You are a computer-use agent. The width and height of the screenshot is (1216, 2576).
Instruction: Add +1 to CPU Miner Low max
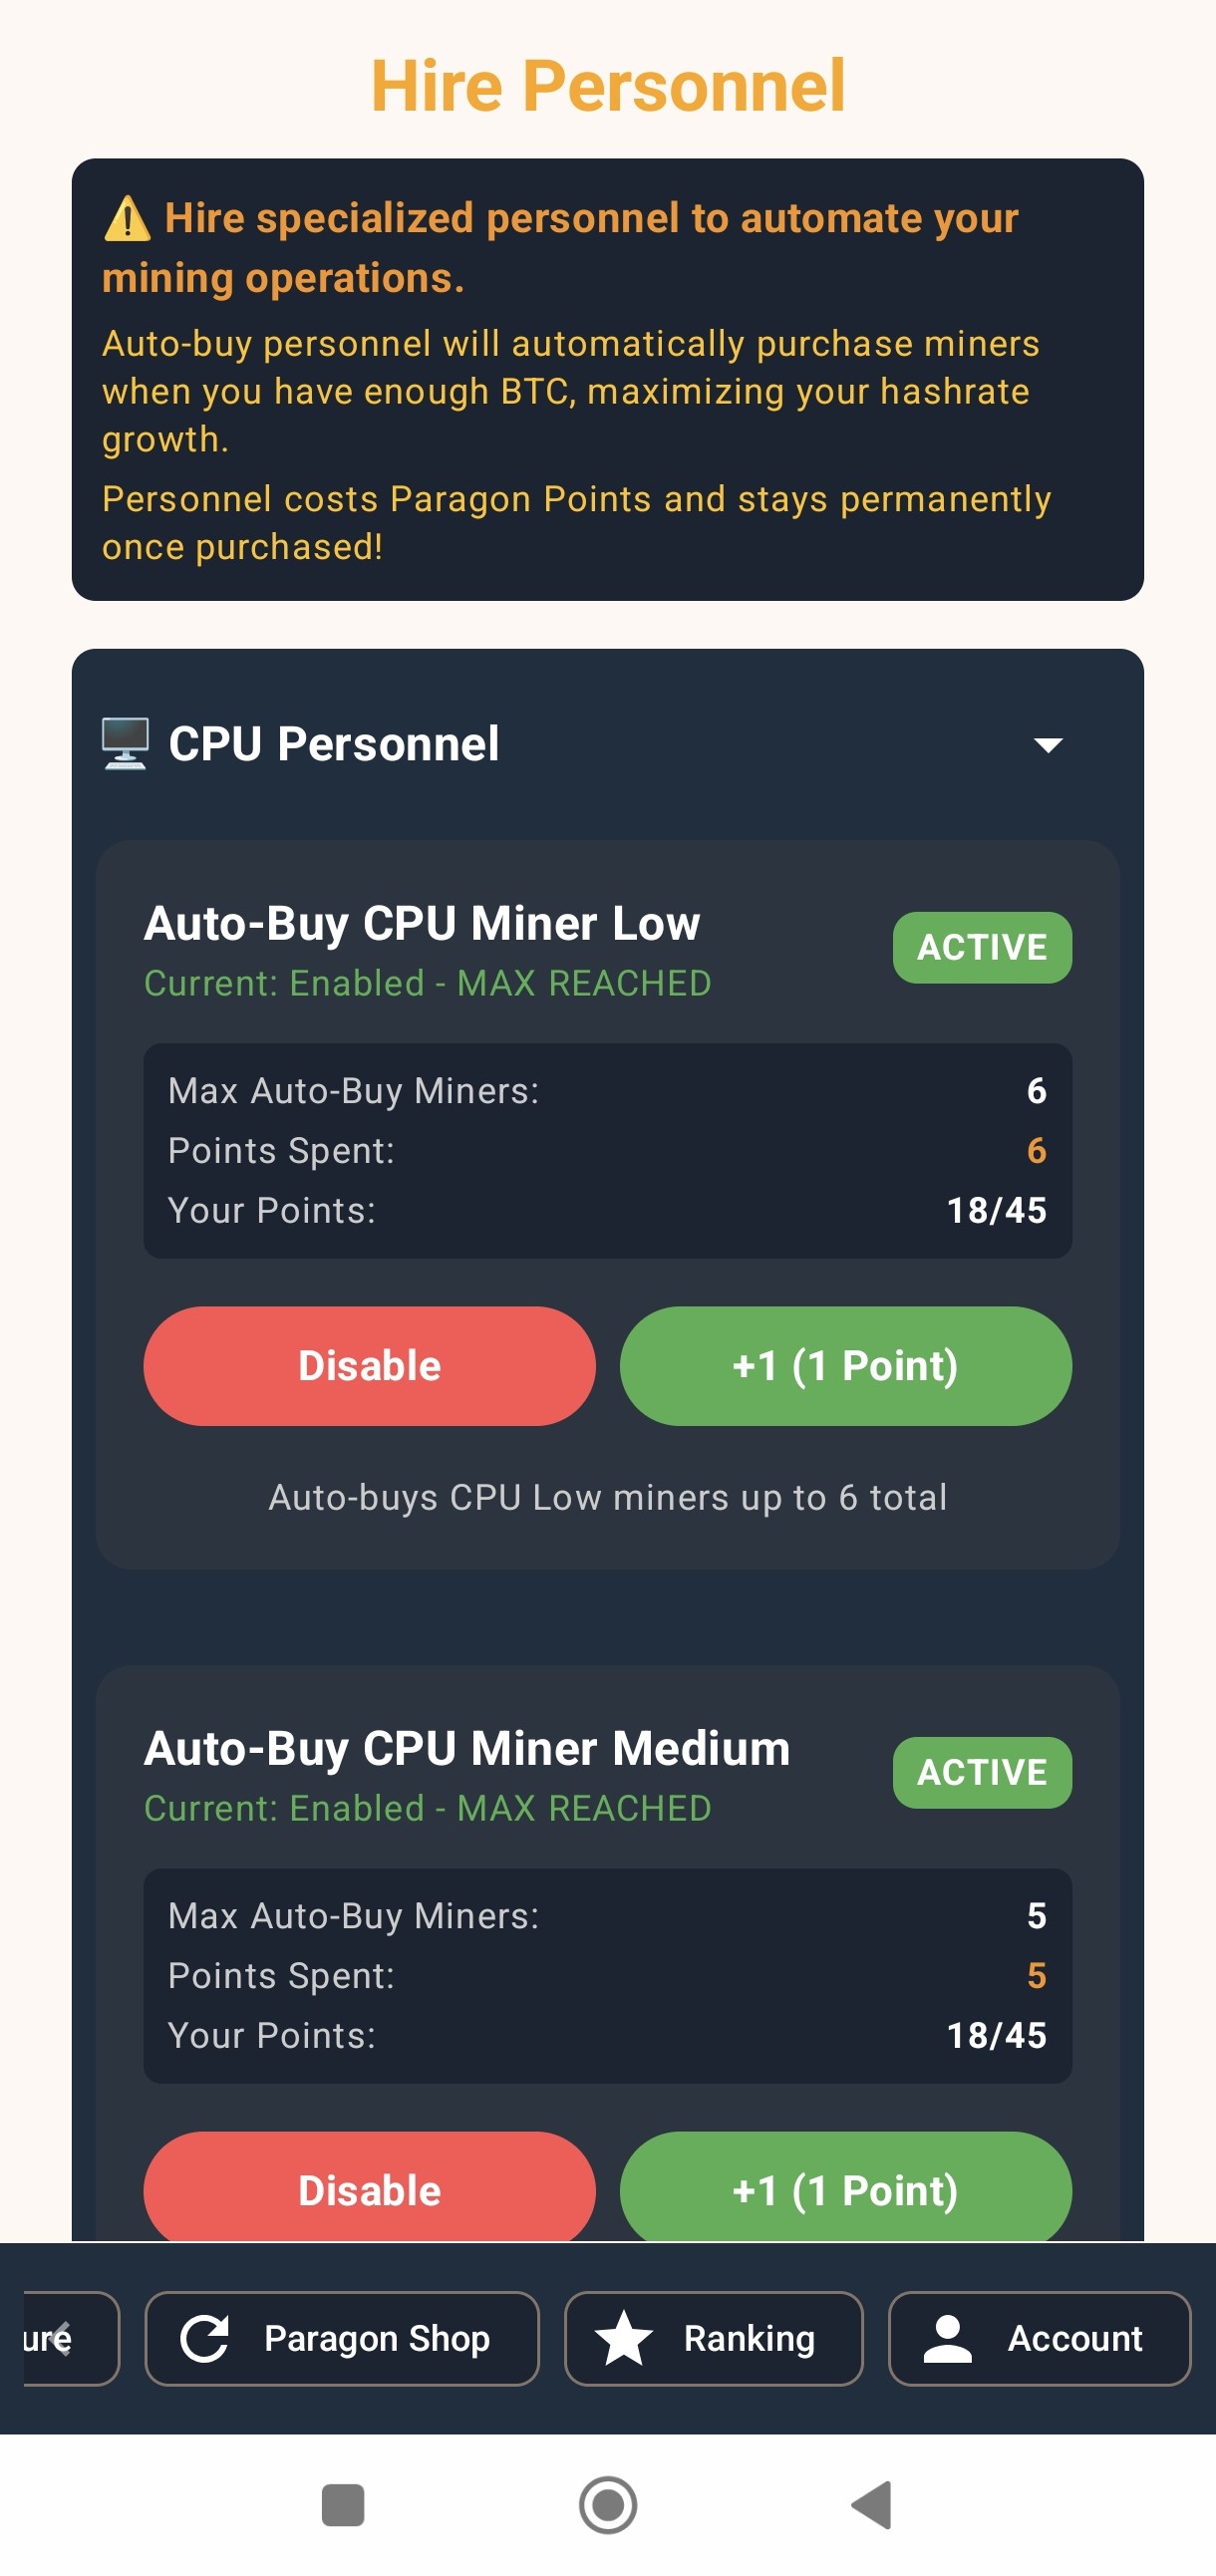845,1366
